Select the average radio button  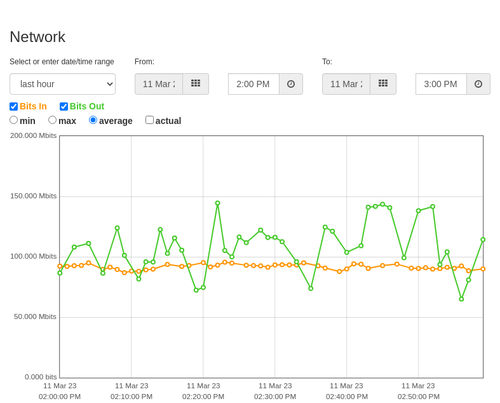pos(93,120)
